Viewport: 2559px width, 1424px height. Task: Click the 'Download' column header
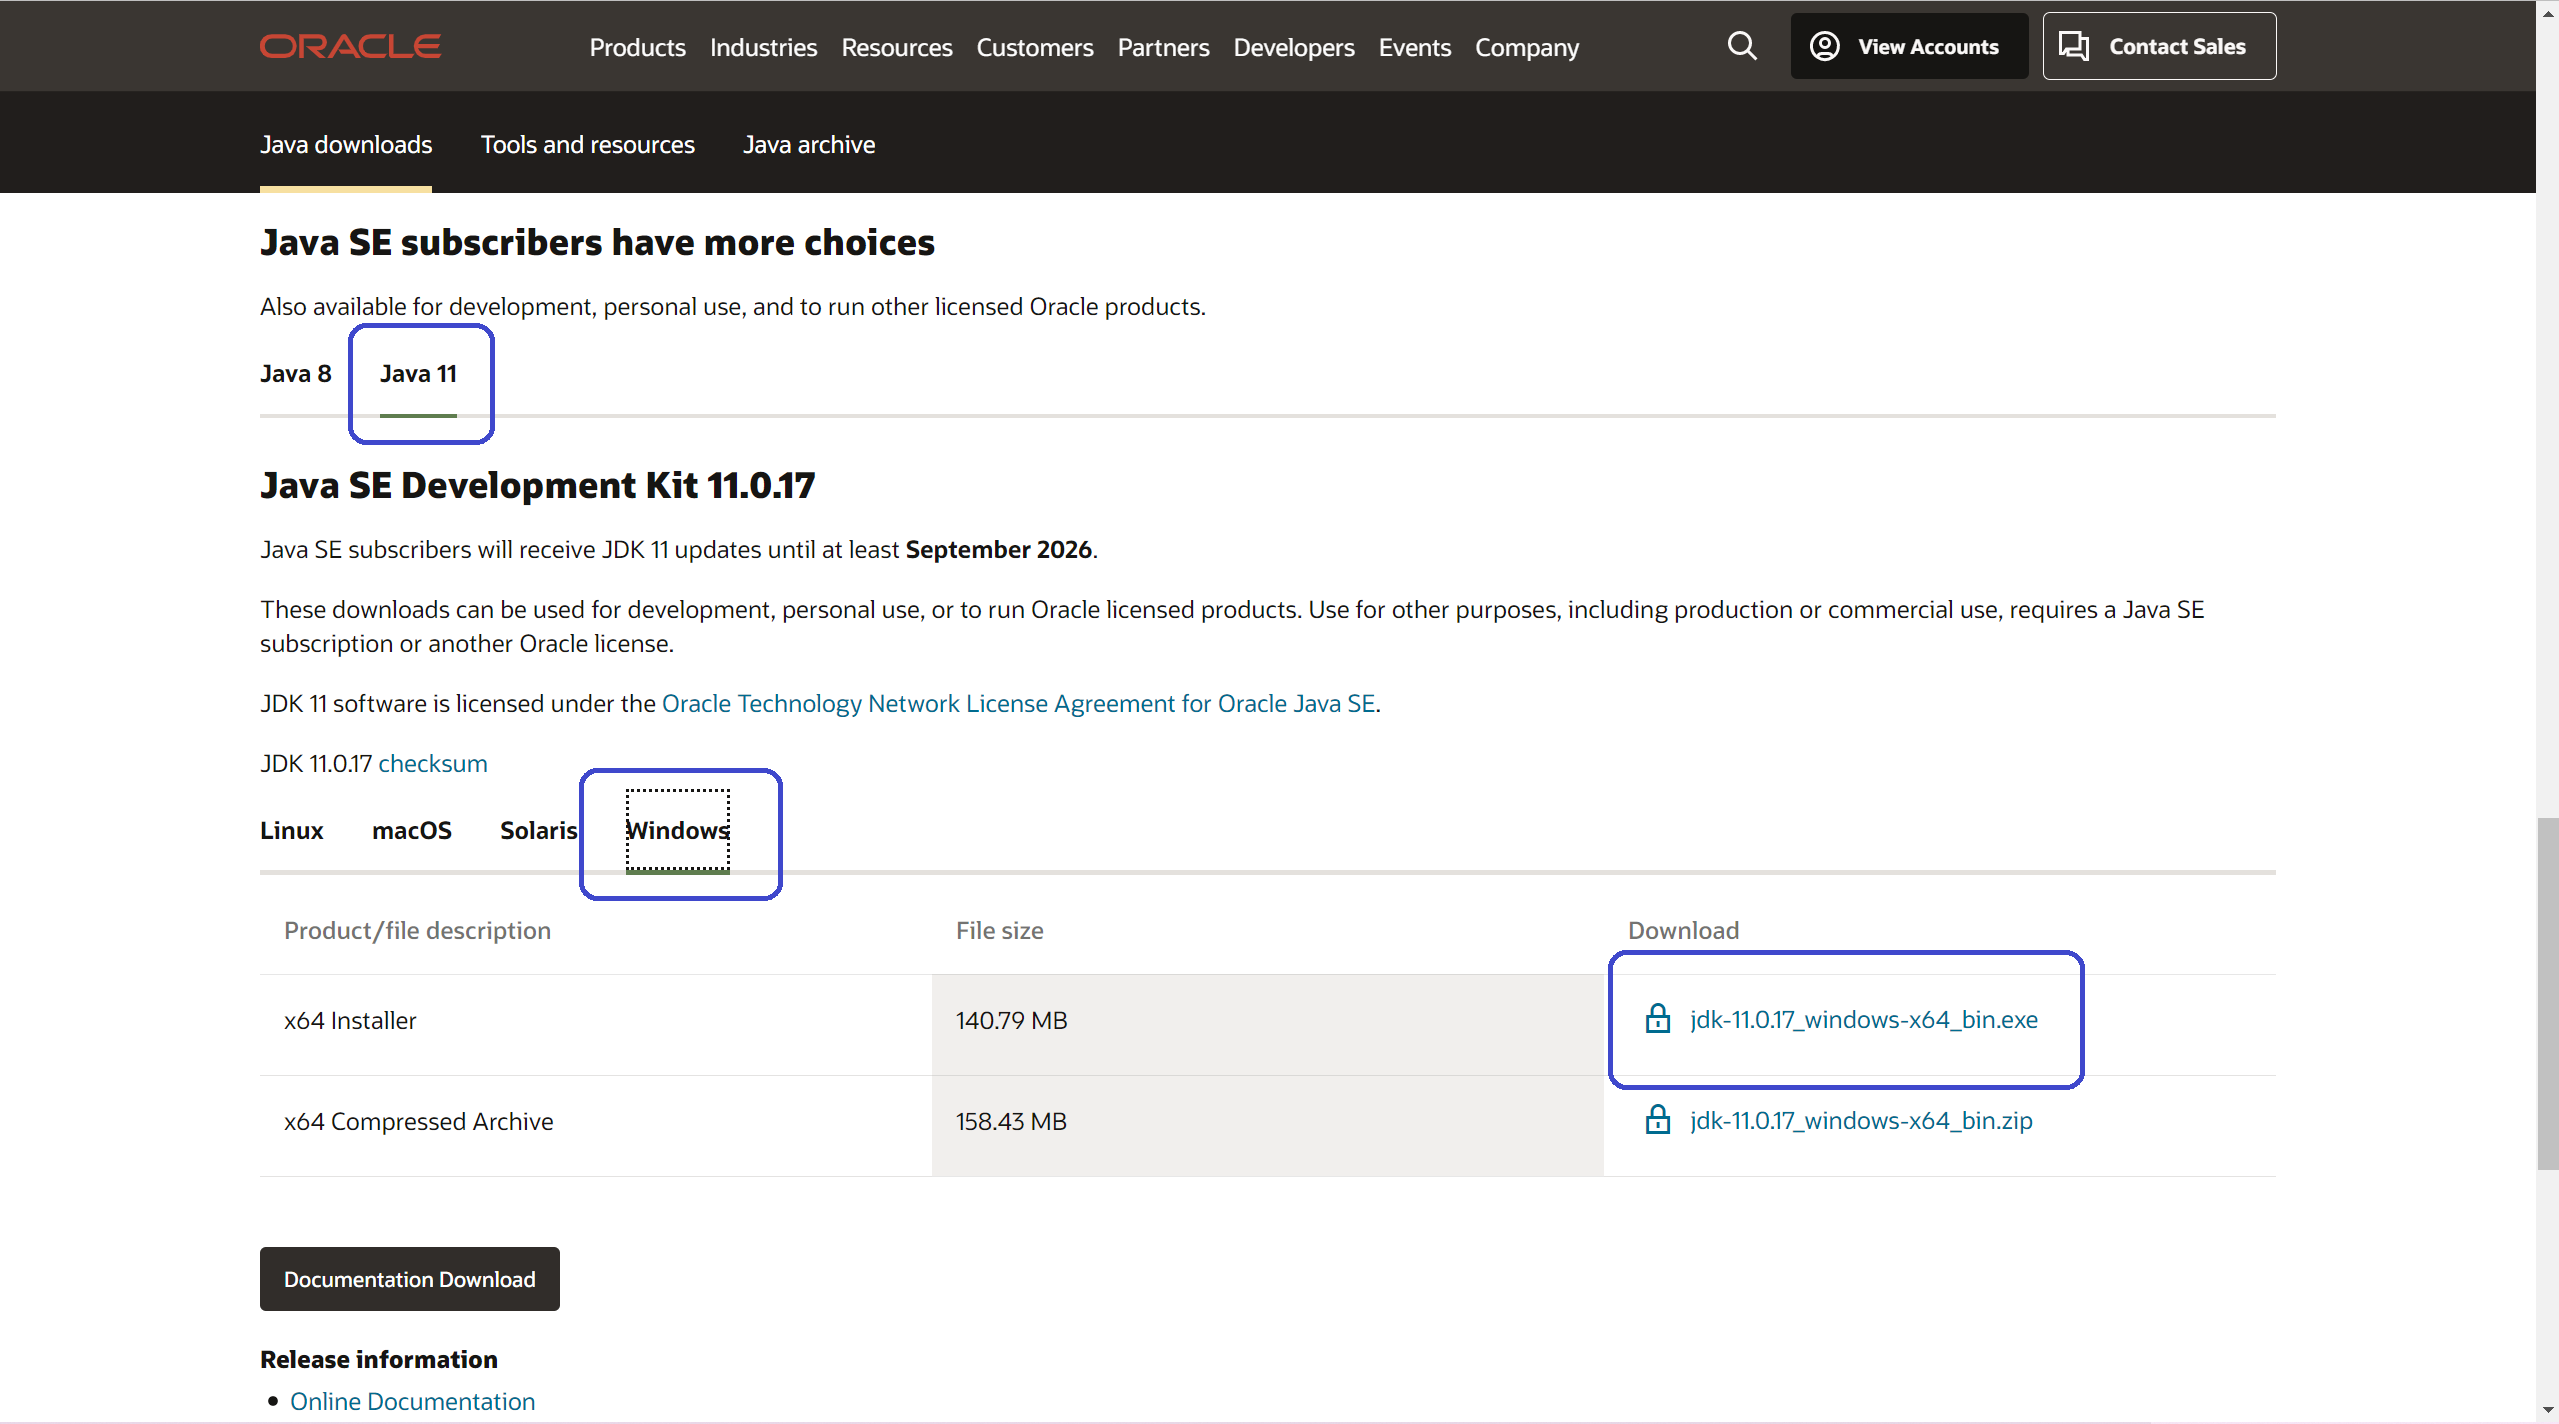pos(1683,930)
